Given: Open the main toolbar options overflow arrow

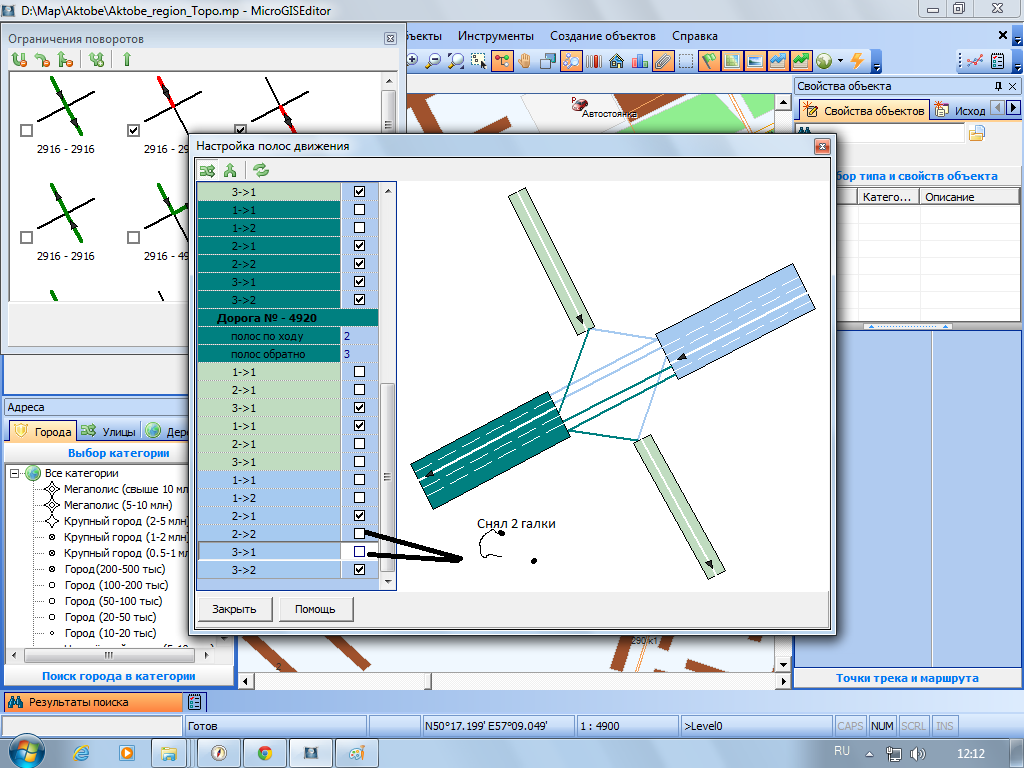Looking at the screenshot, I should point(876,66).
